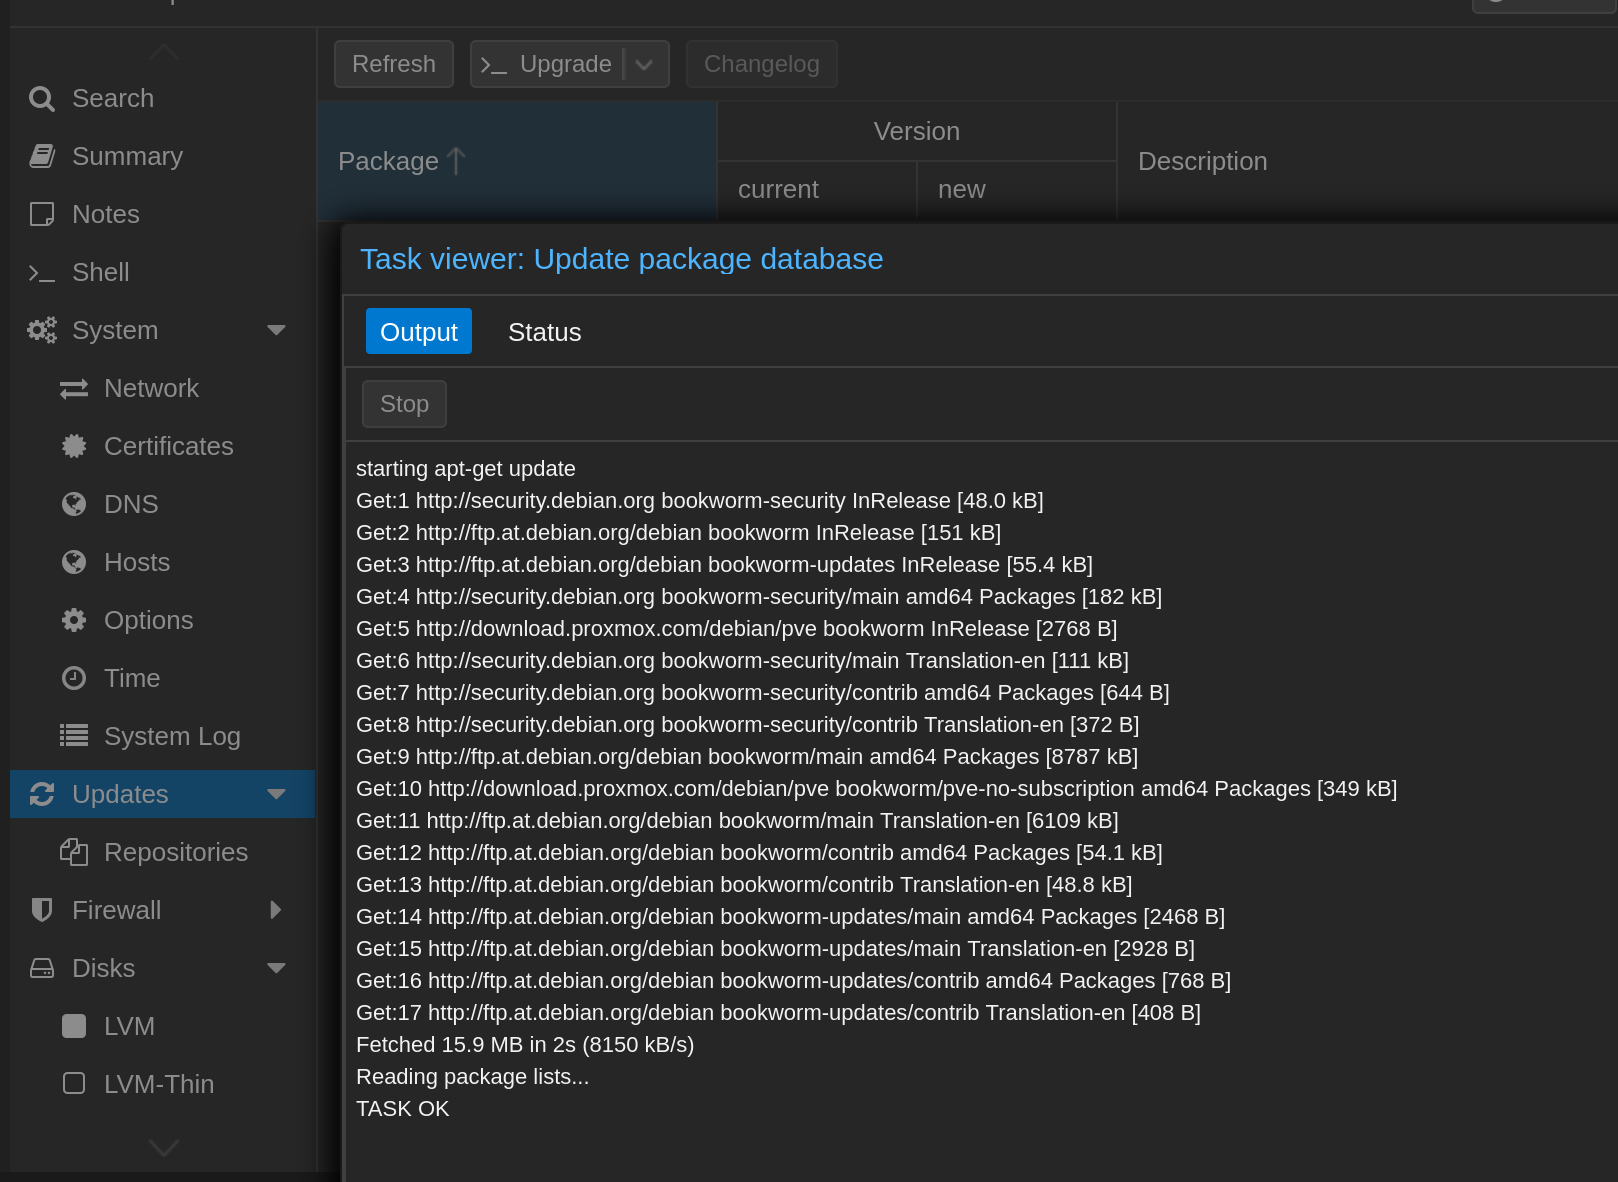The width and height of the screenshot is (1618, 1182).
Task: Click the System gears icon
Action: tap(42, 331)
